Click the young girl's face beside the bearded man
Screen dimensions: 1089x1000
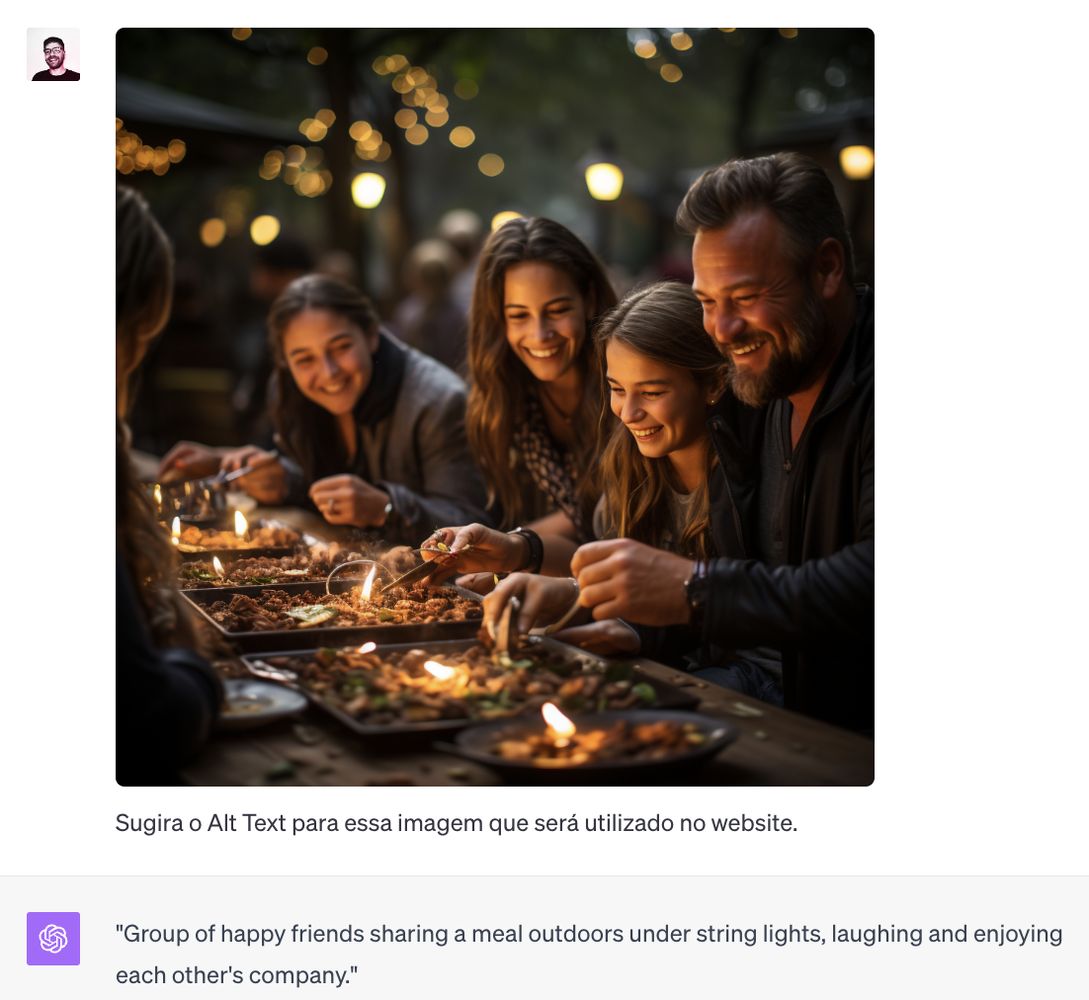(x=651, y=399)
